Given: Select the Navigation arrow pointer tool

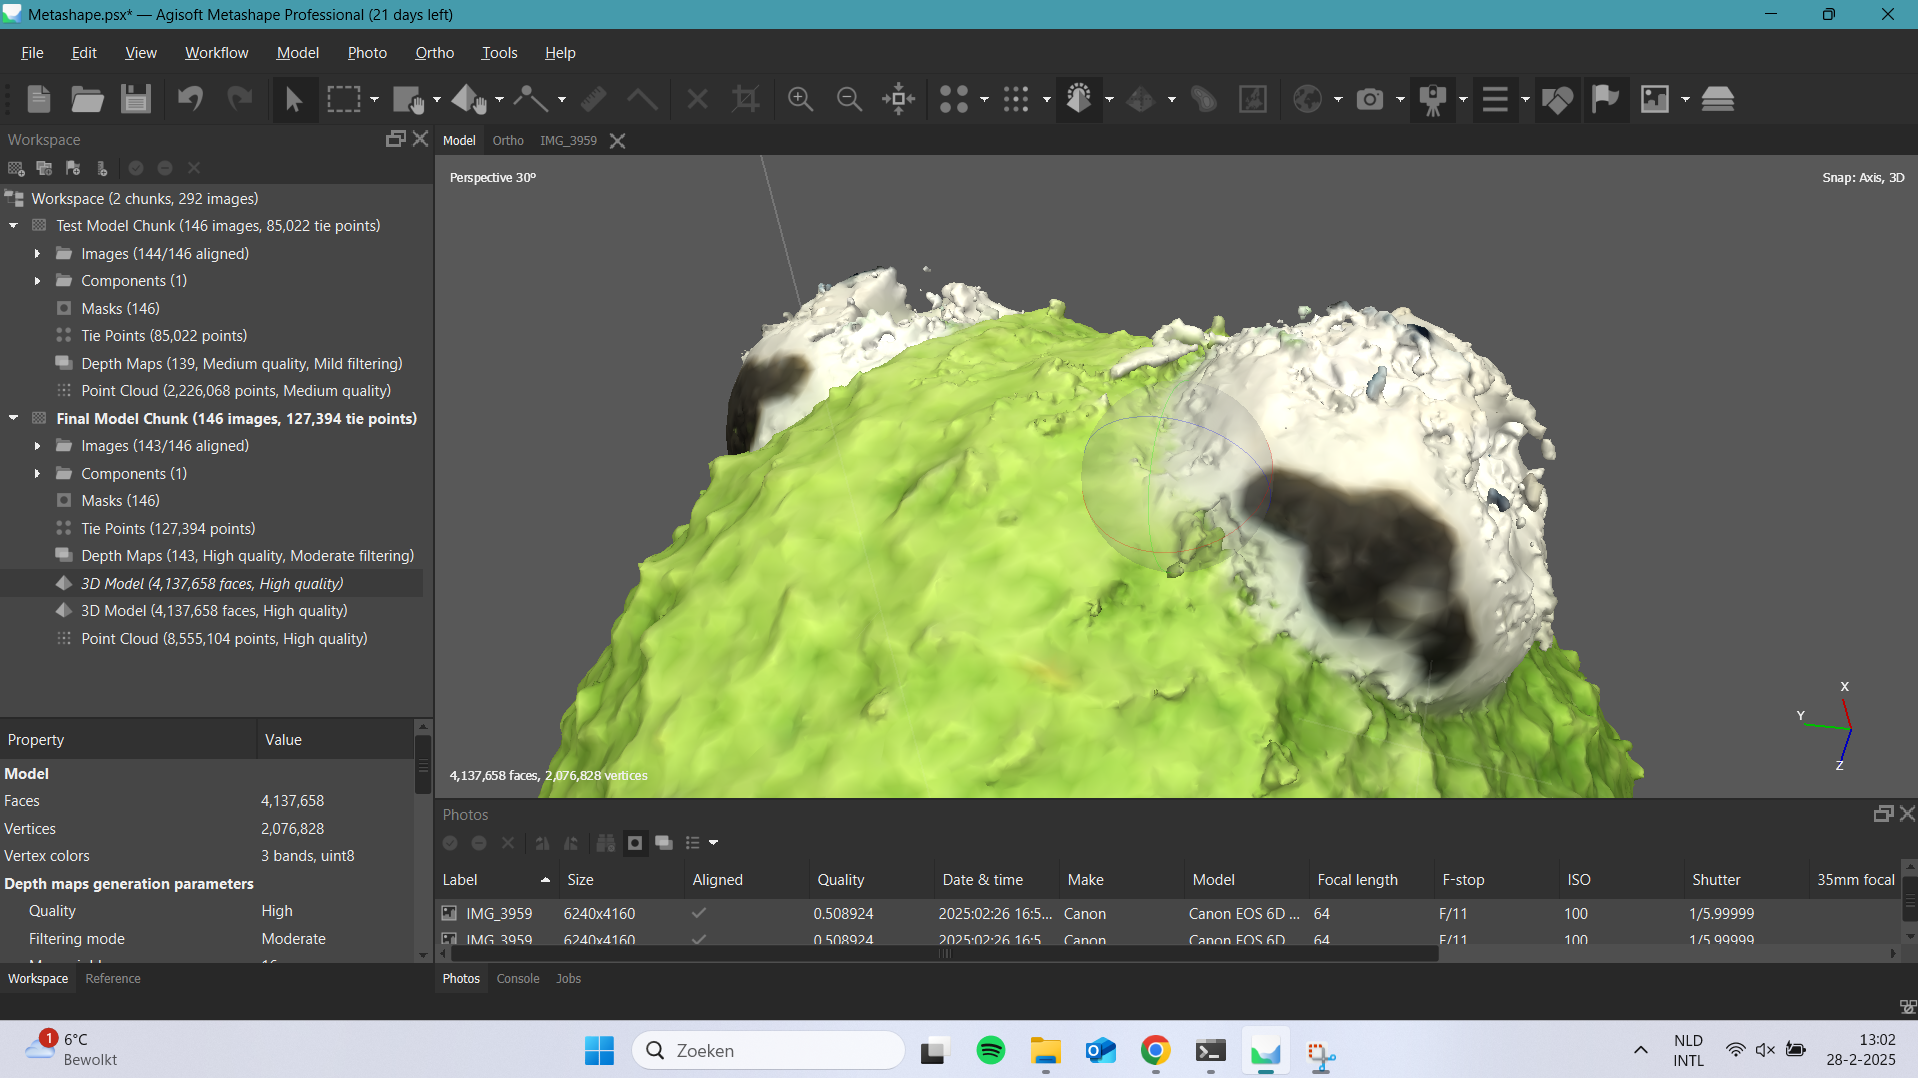Looking at the screenshot, I should point(294,99).
